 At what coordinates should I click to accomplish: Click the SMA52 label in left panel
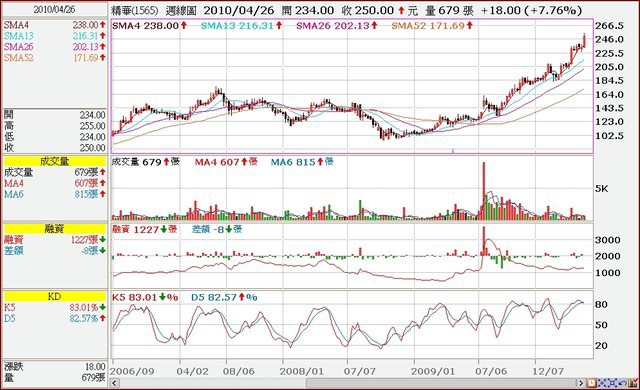[19, 58]
